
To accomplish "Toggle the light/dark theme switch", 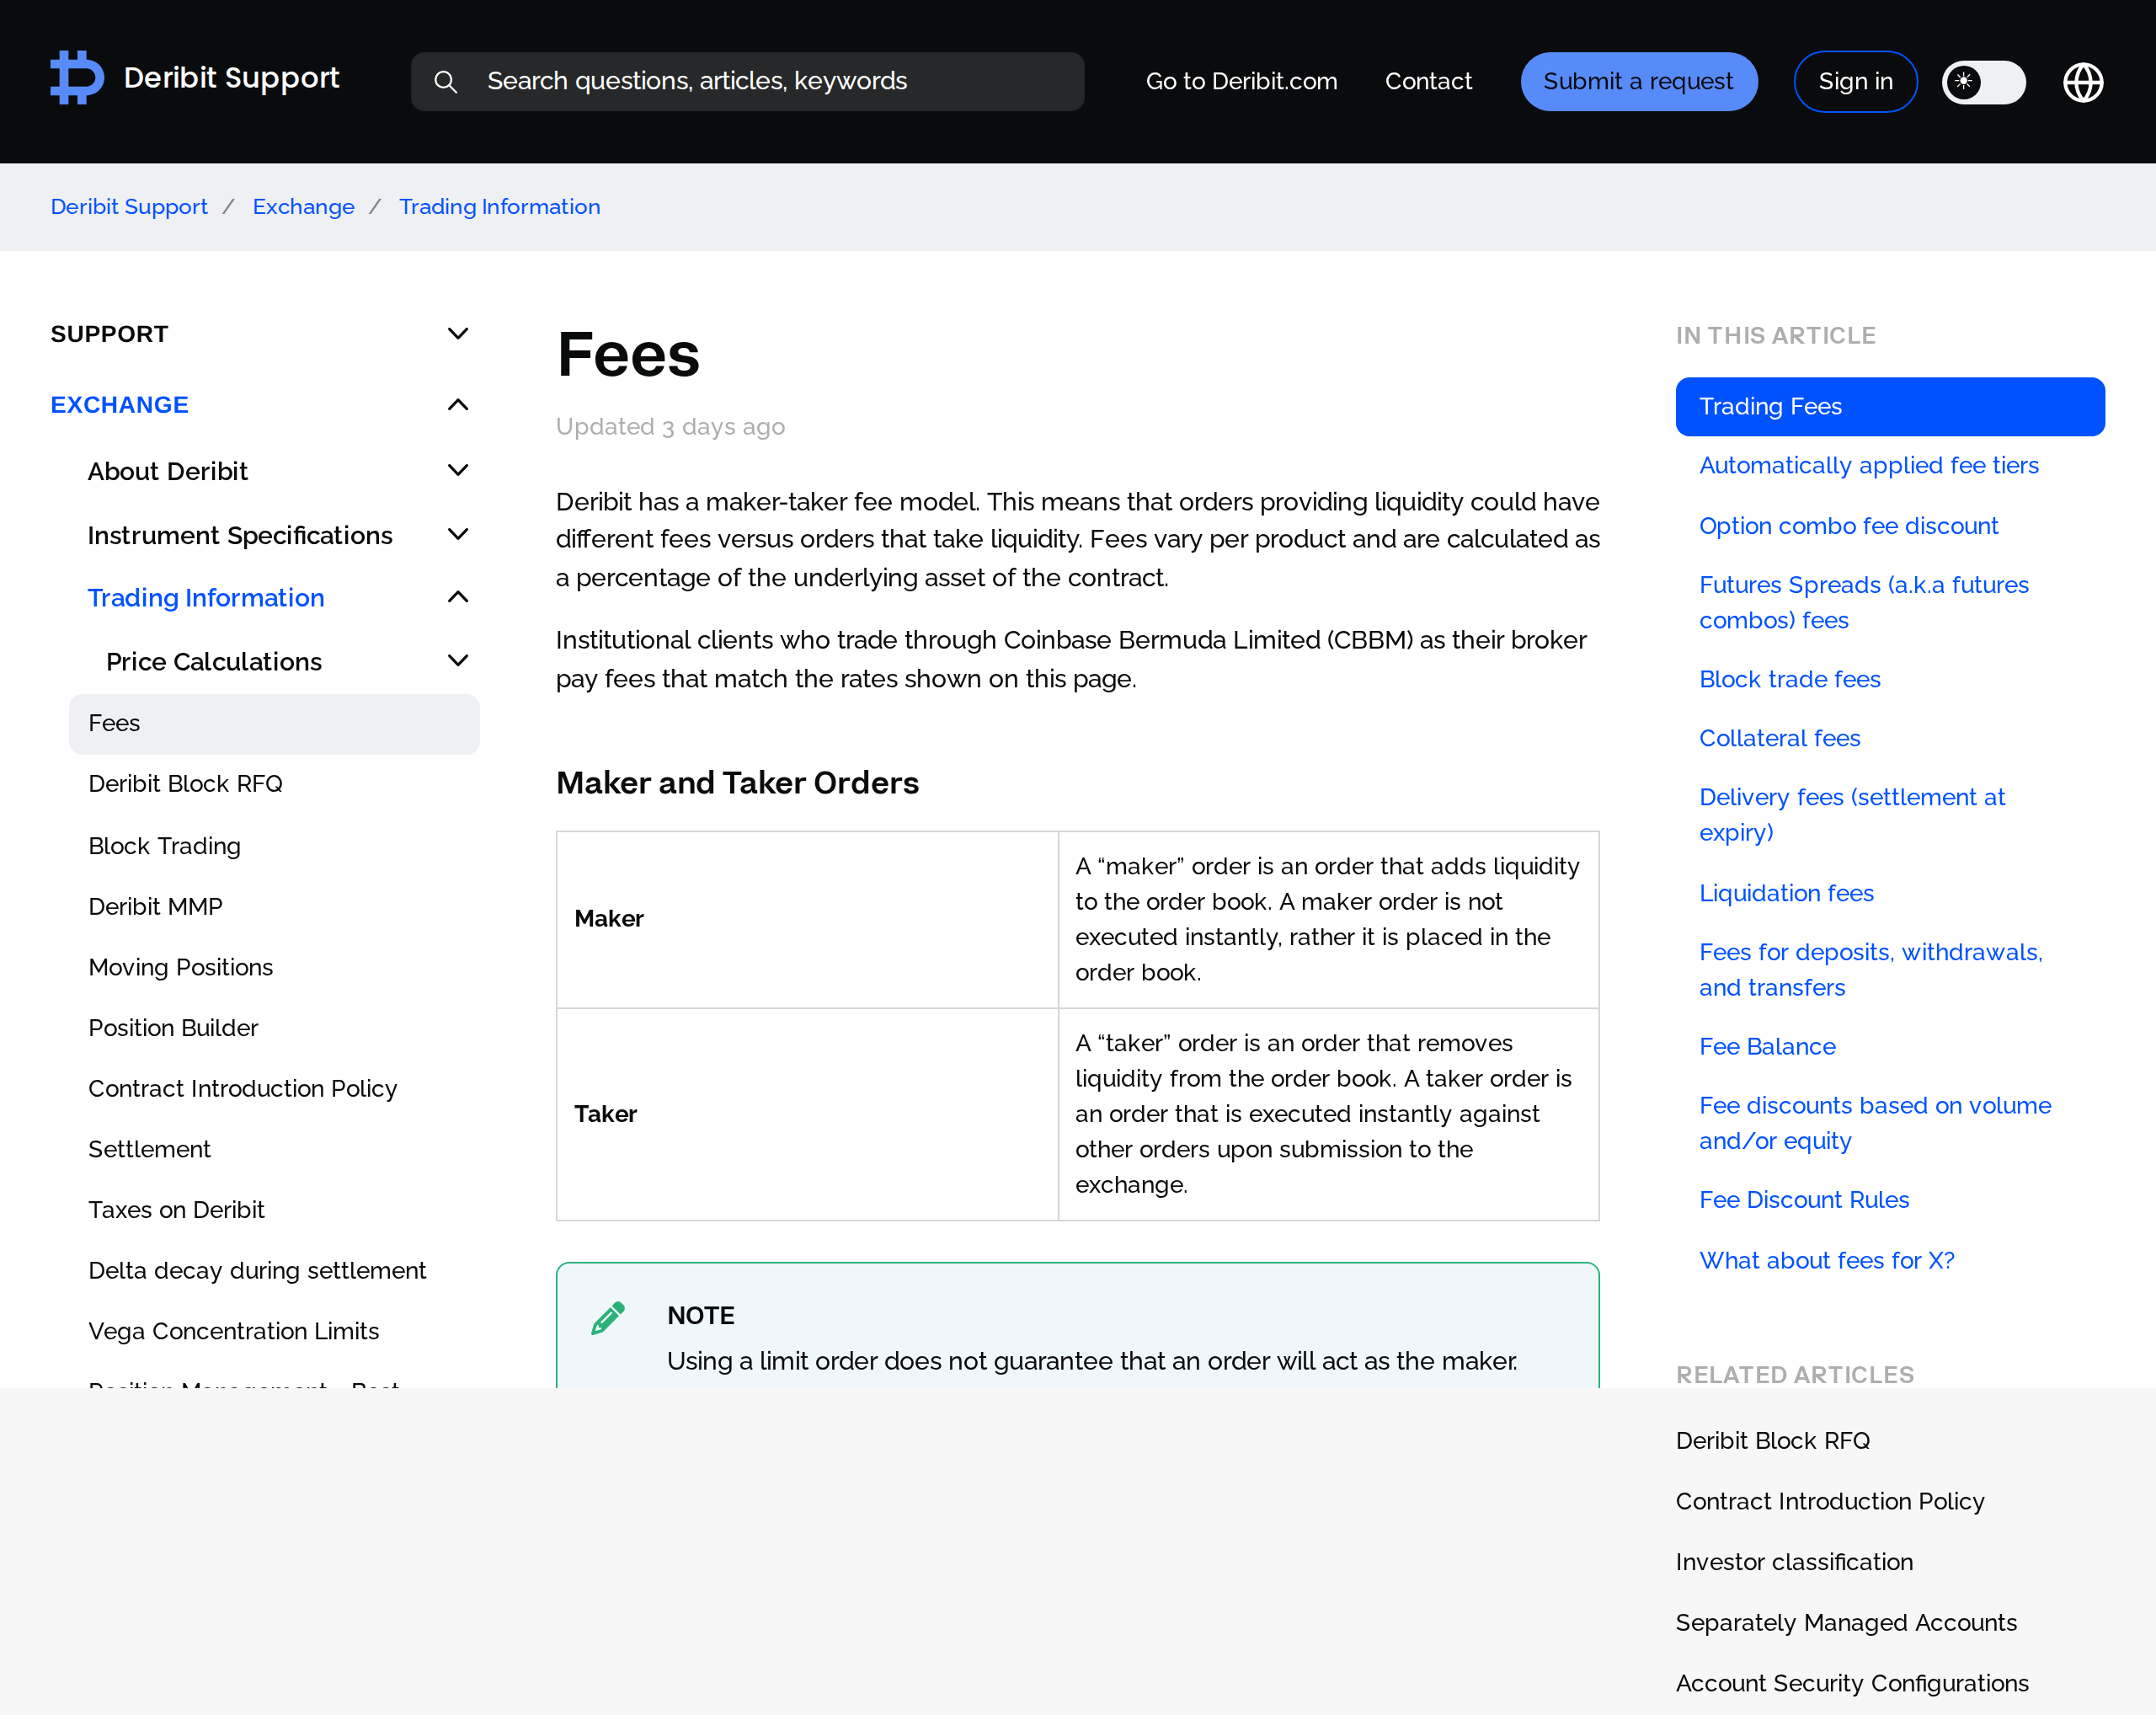I will (x=1983, y=82).
